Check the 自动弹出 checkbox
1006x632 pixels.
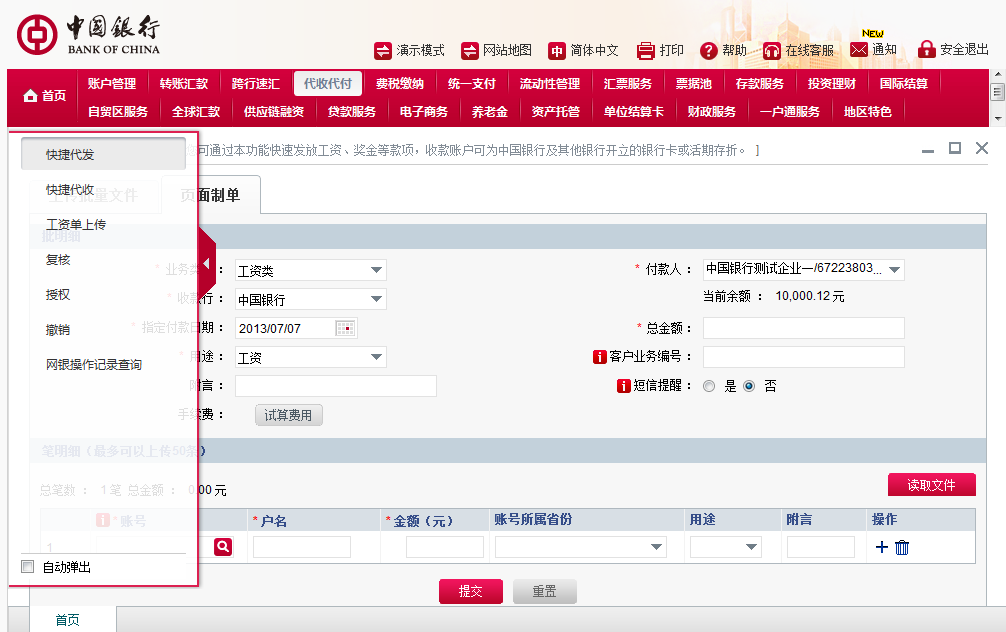tap(27, 566)
